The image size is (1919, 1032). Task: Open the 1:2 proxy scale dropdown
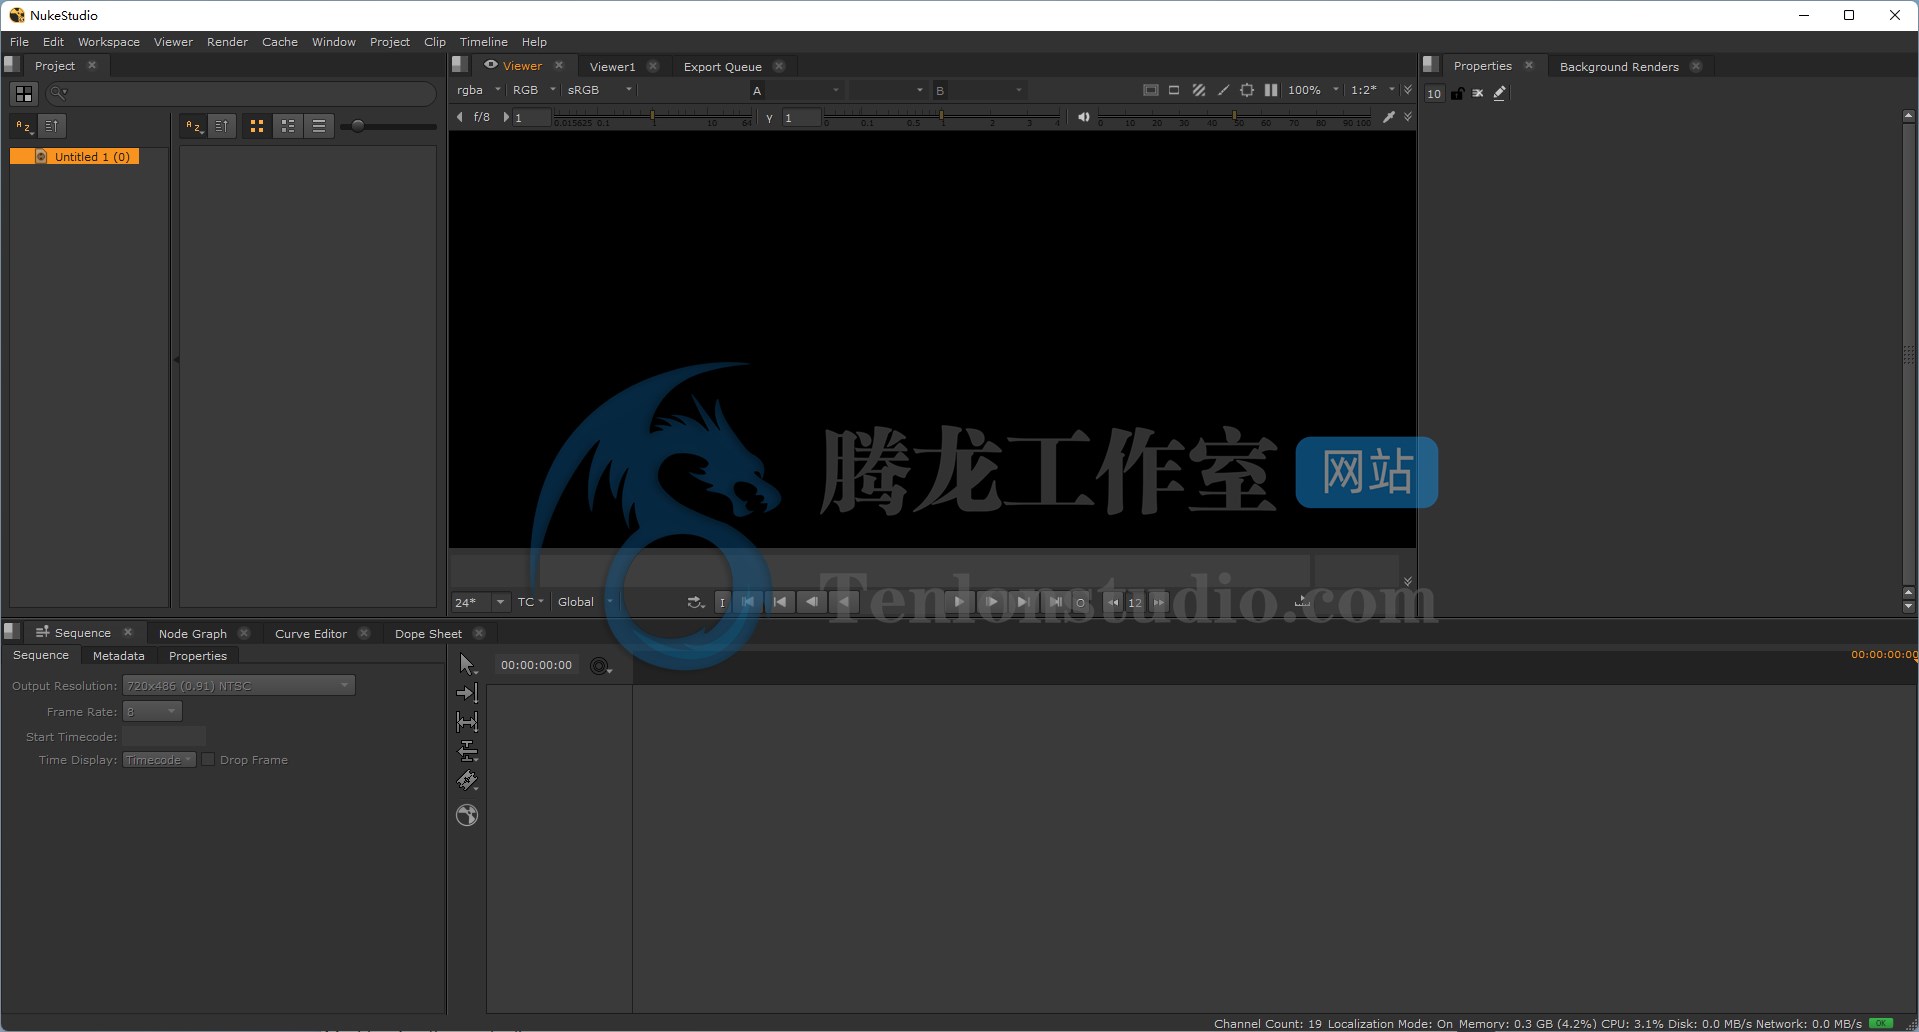[x=1372, y=90]
